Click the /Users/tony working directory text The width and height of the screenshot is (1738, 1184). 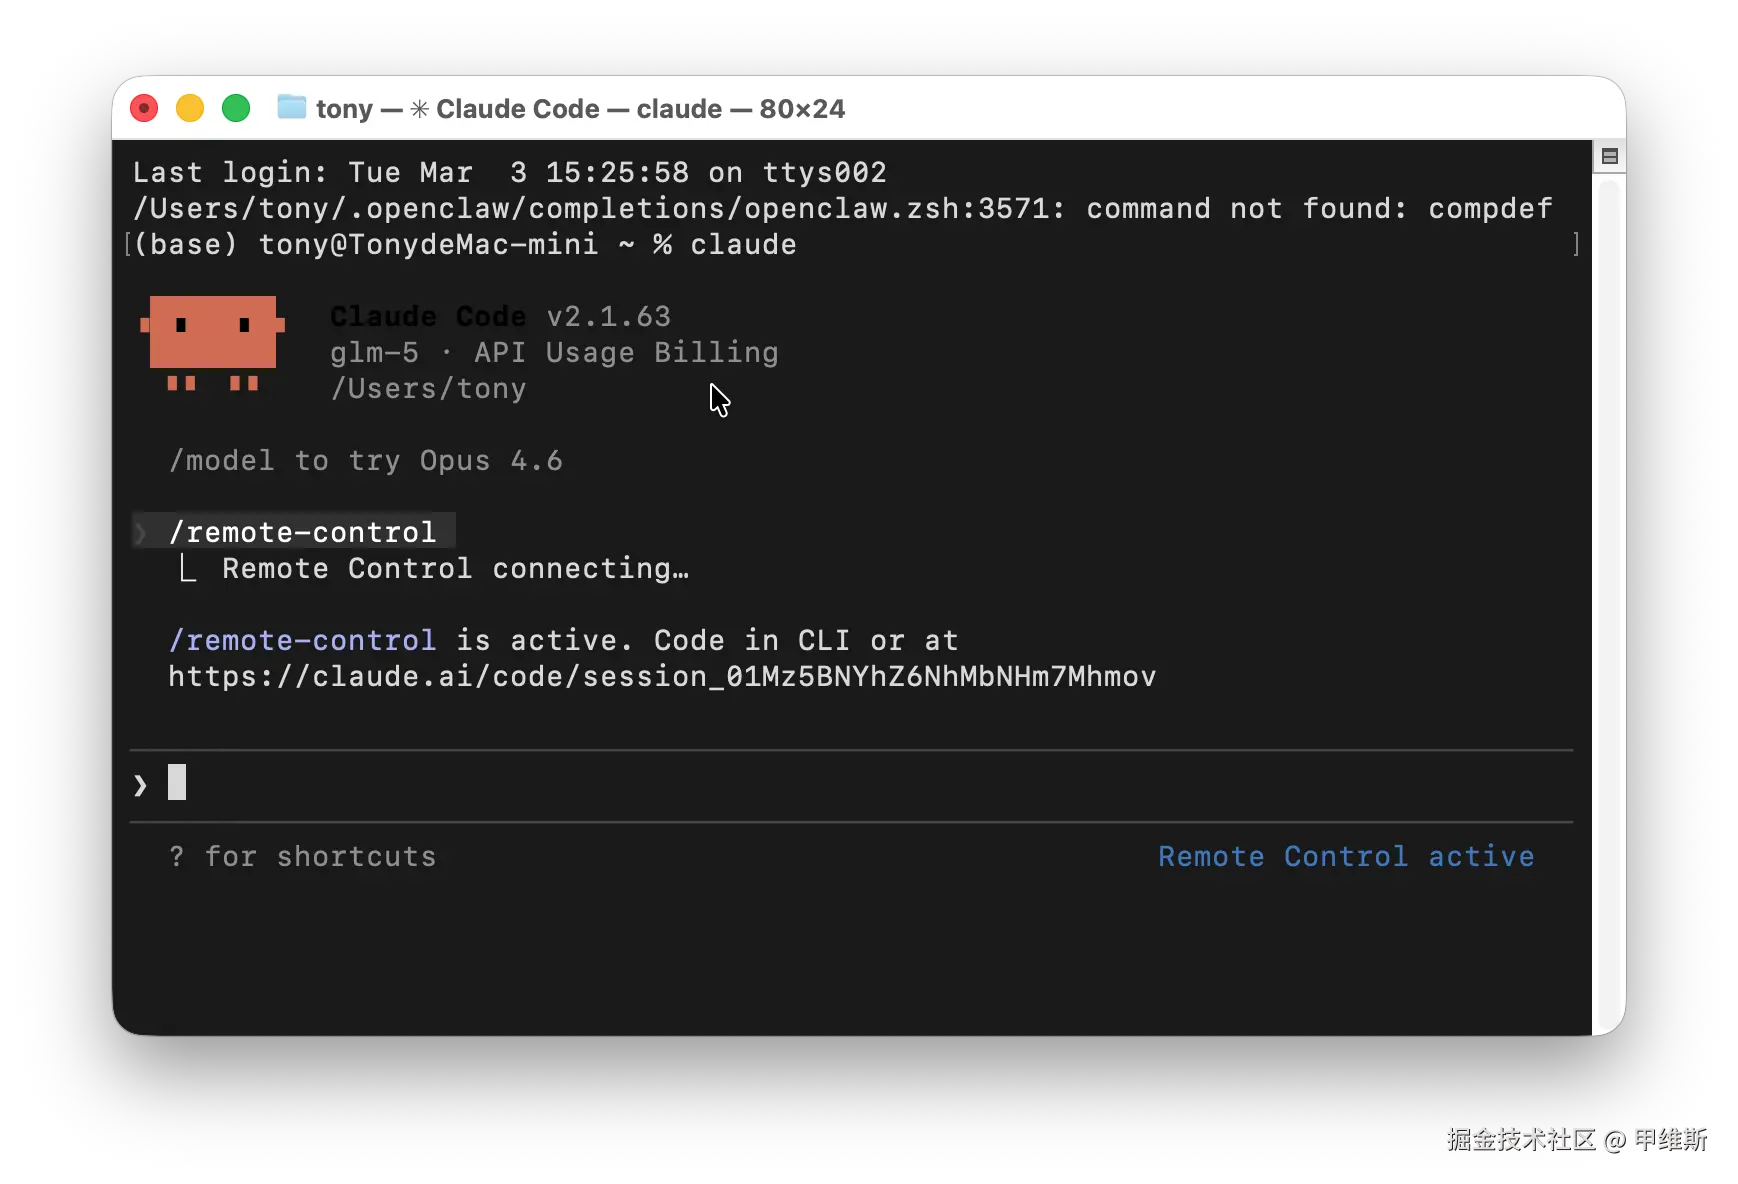pos(428,389)
